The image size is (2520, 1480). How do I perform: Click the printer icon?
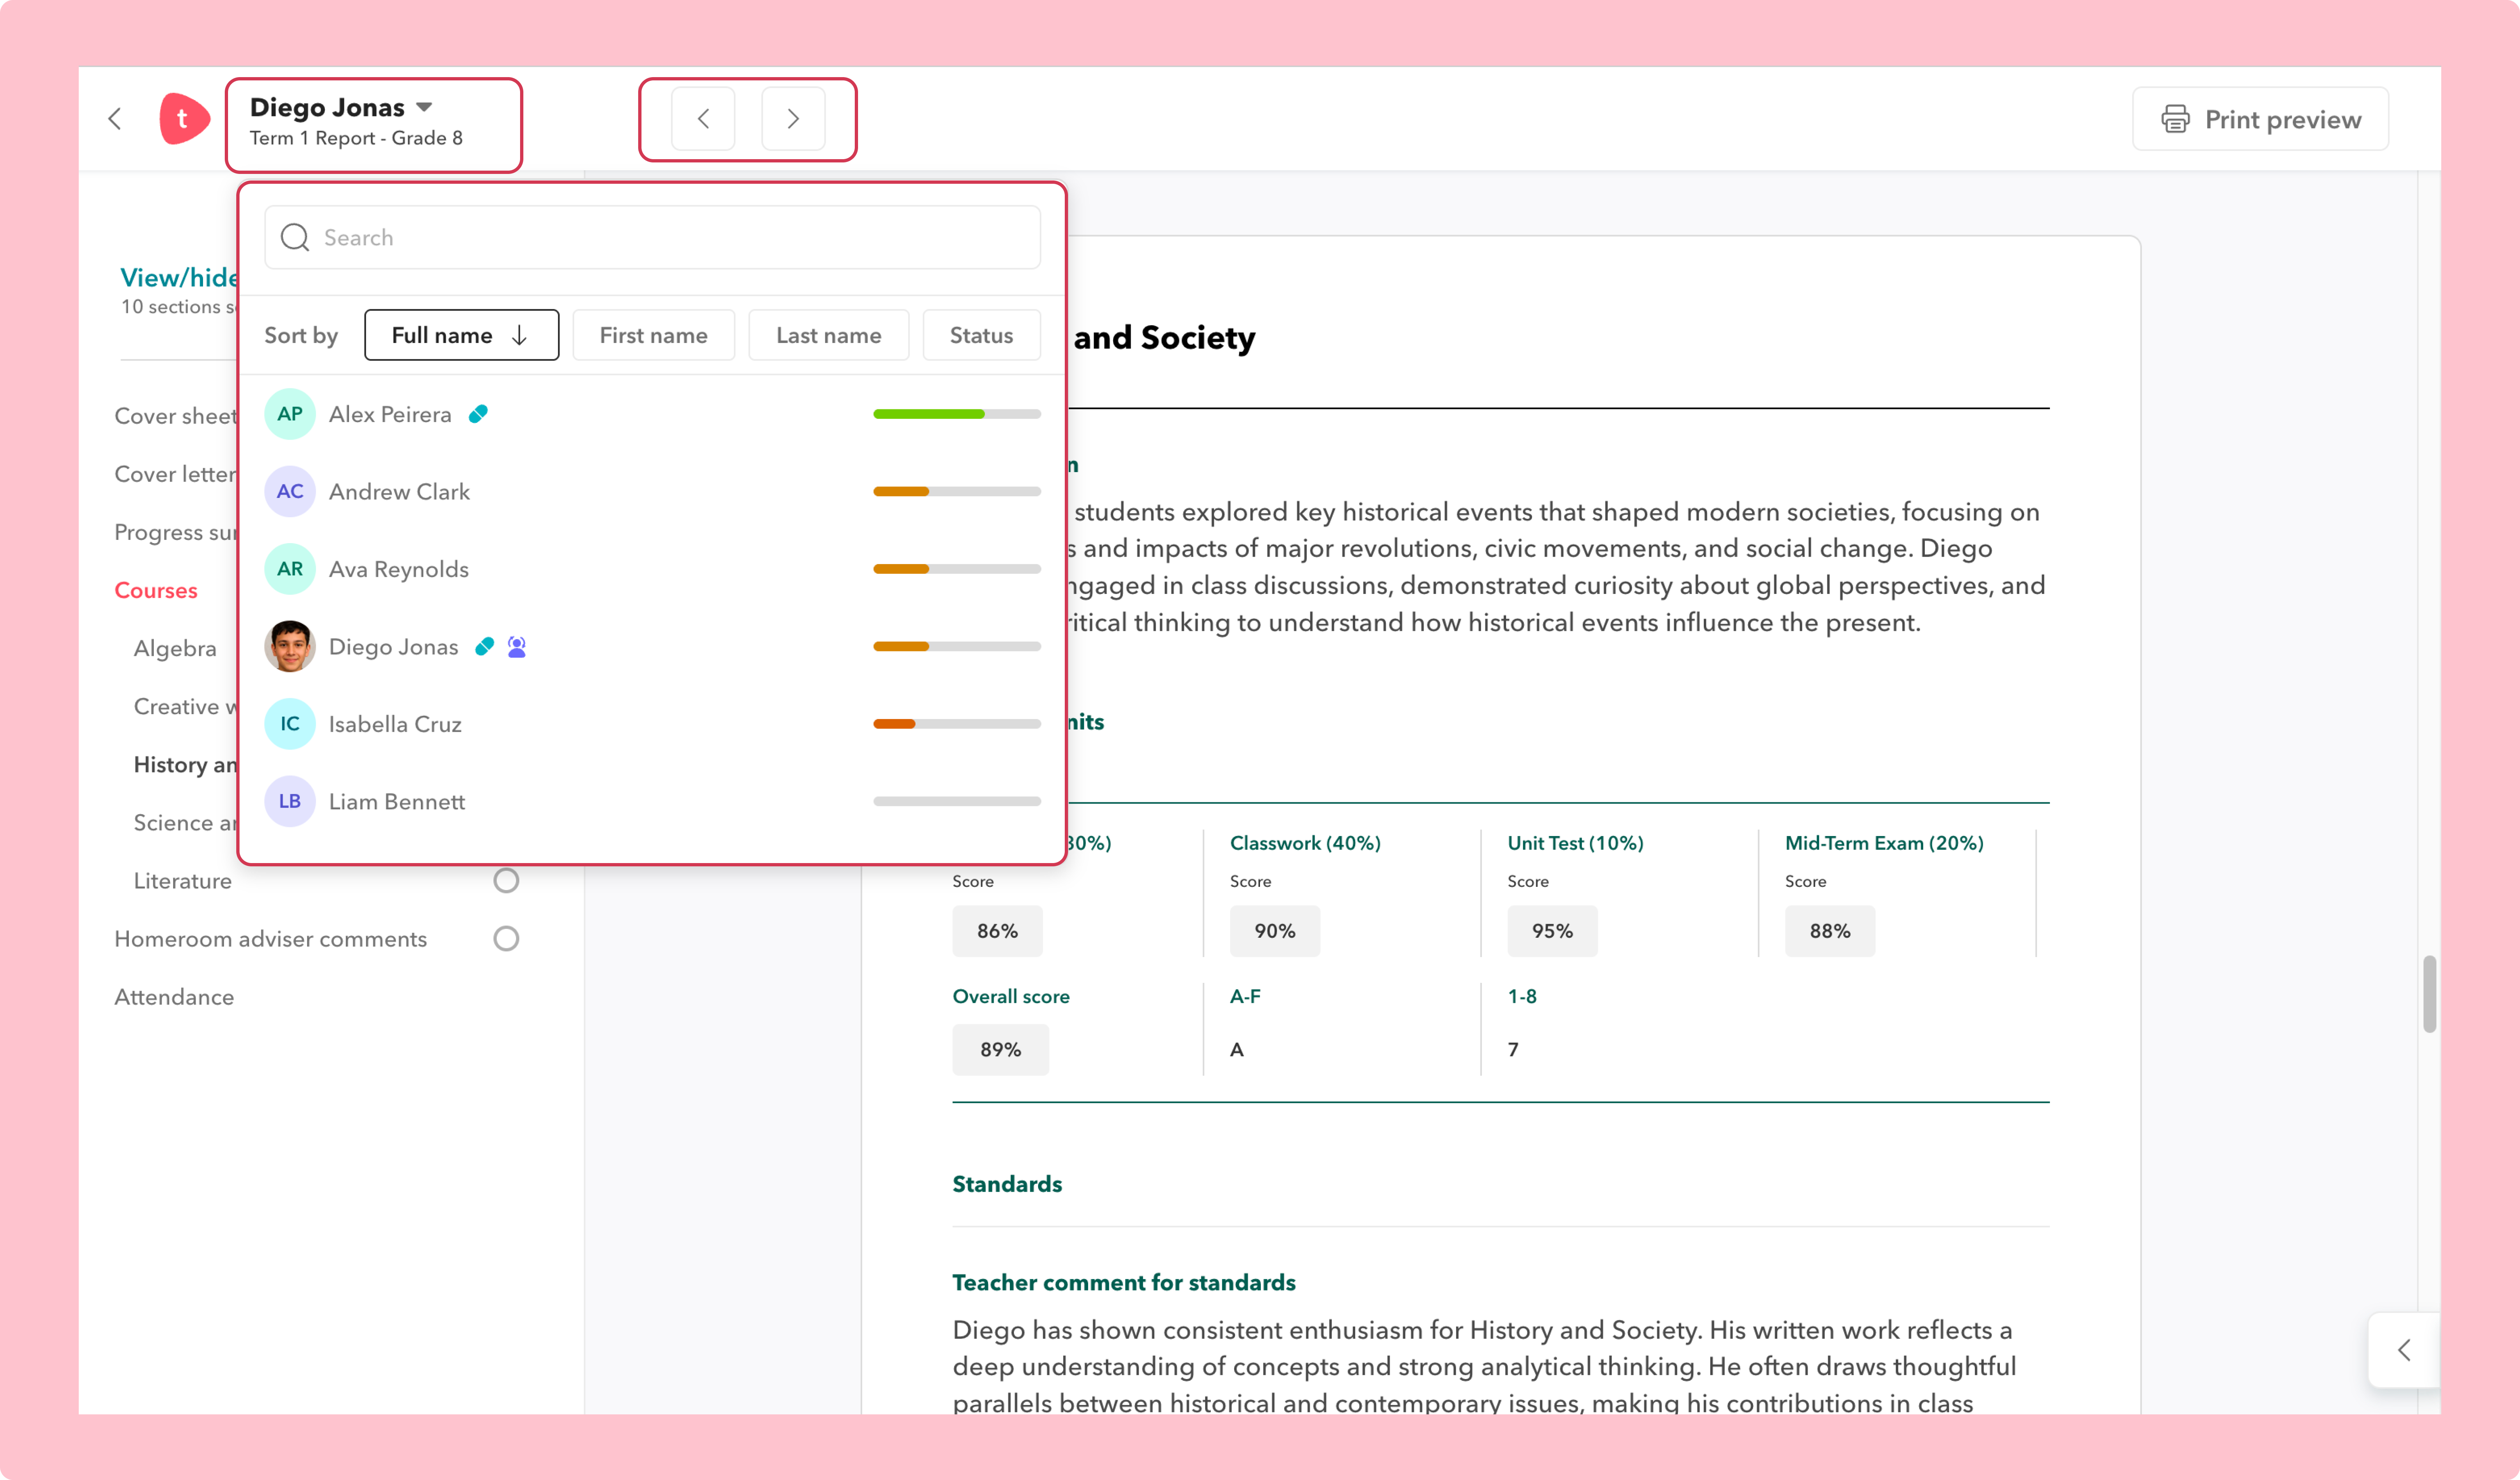click(x=2176, y=119)
